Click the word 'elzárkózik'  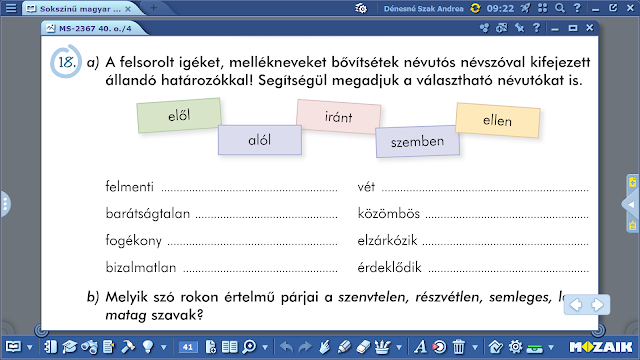tap(387, 240)
